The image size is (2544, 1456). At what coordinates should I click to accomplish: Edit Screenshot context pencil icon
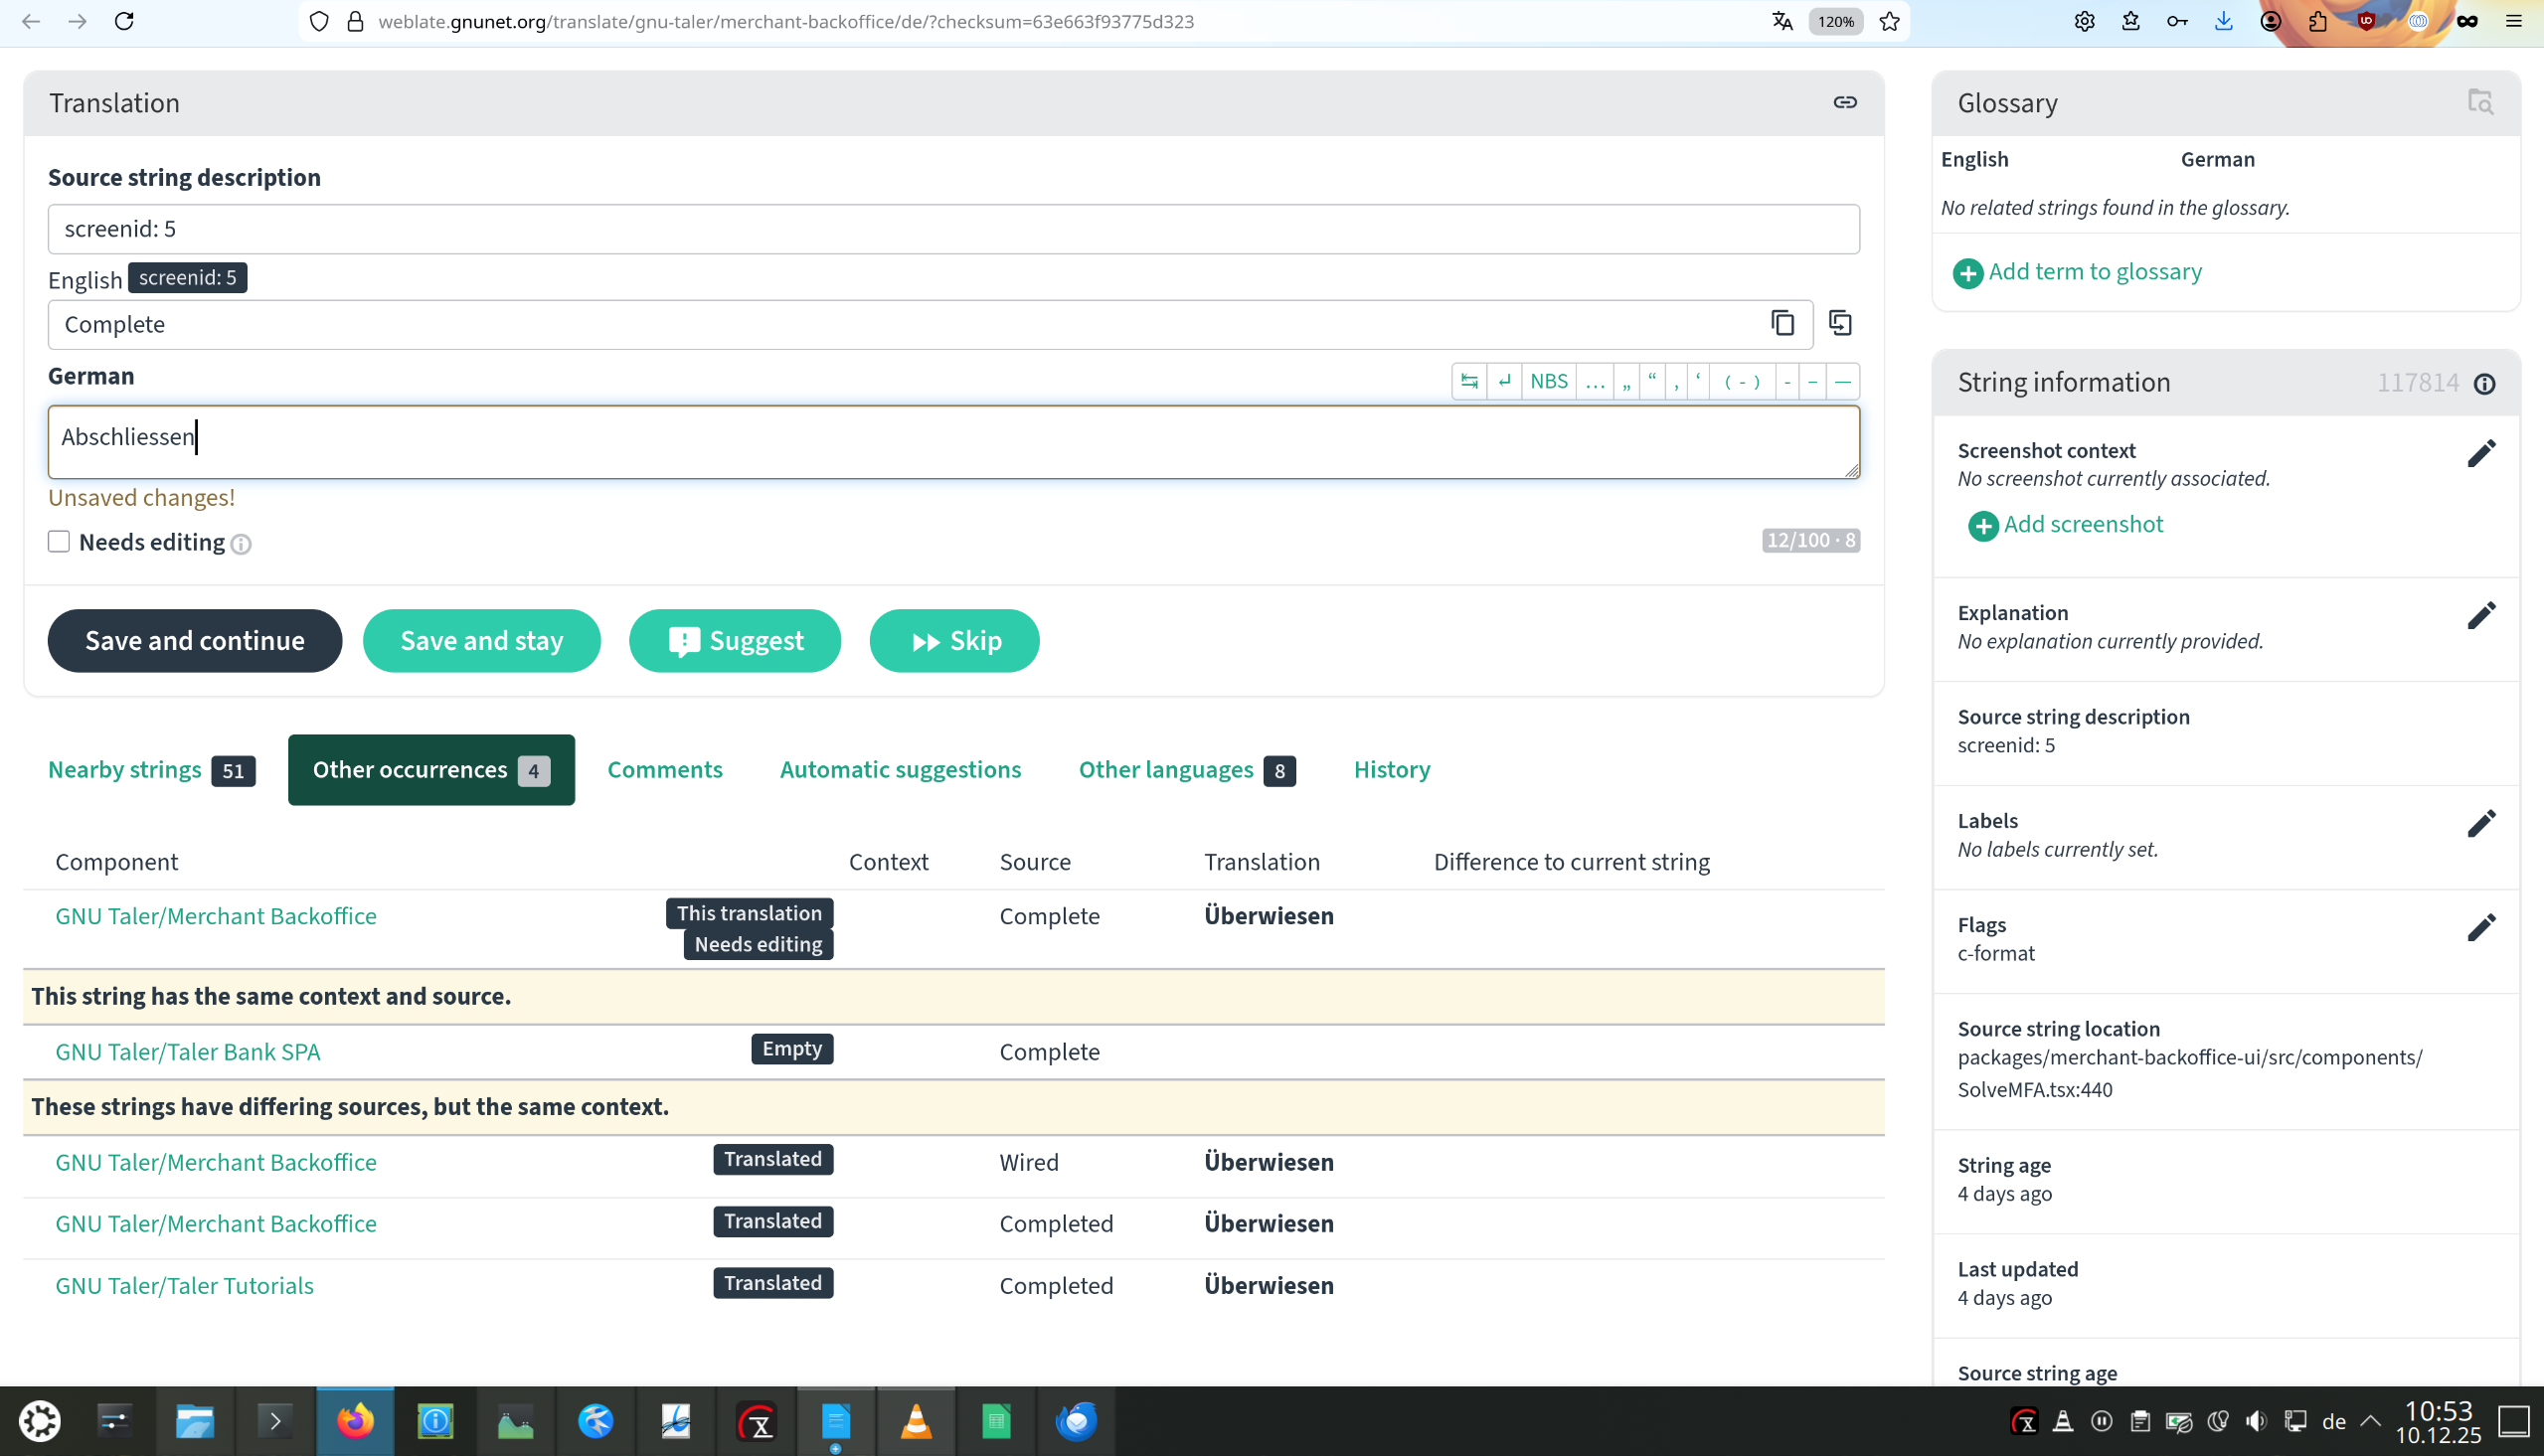point(2481,454)
